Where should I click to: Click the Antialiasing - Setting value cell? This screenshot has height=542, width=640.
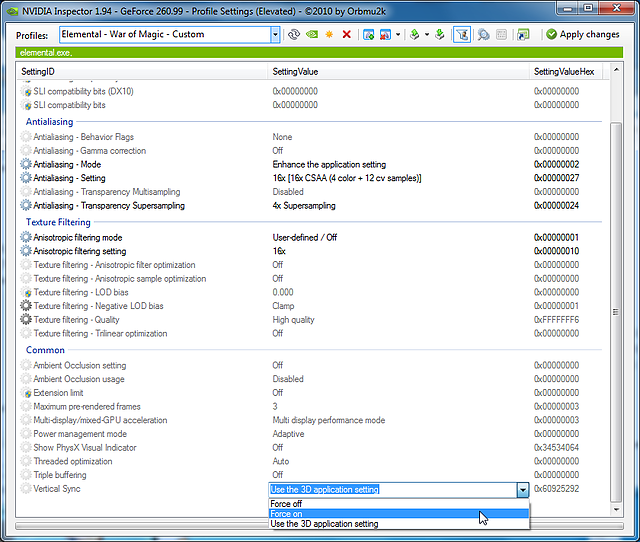pyautogui.click(x=348, y=178)
